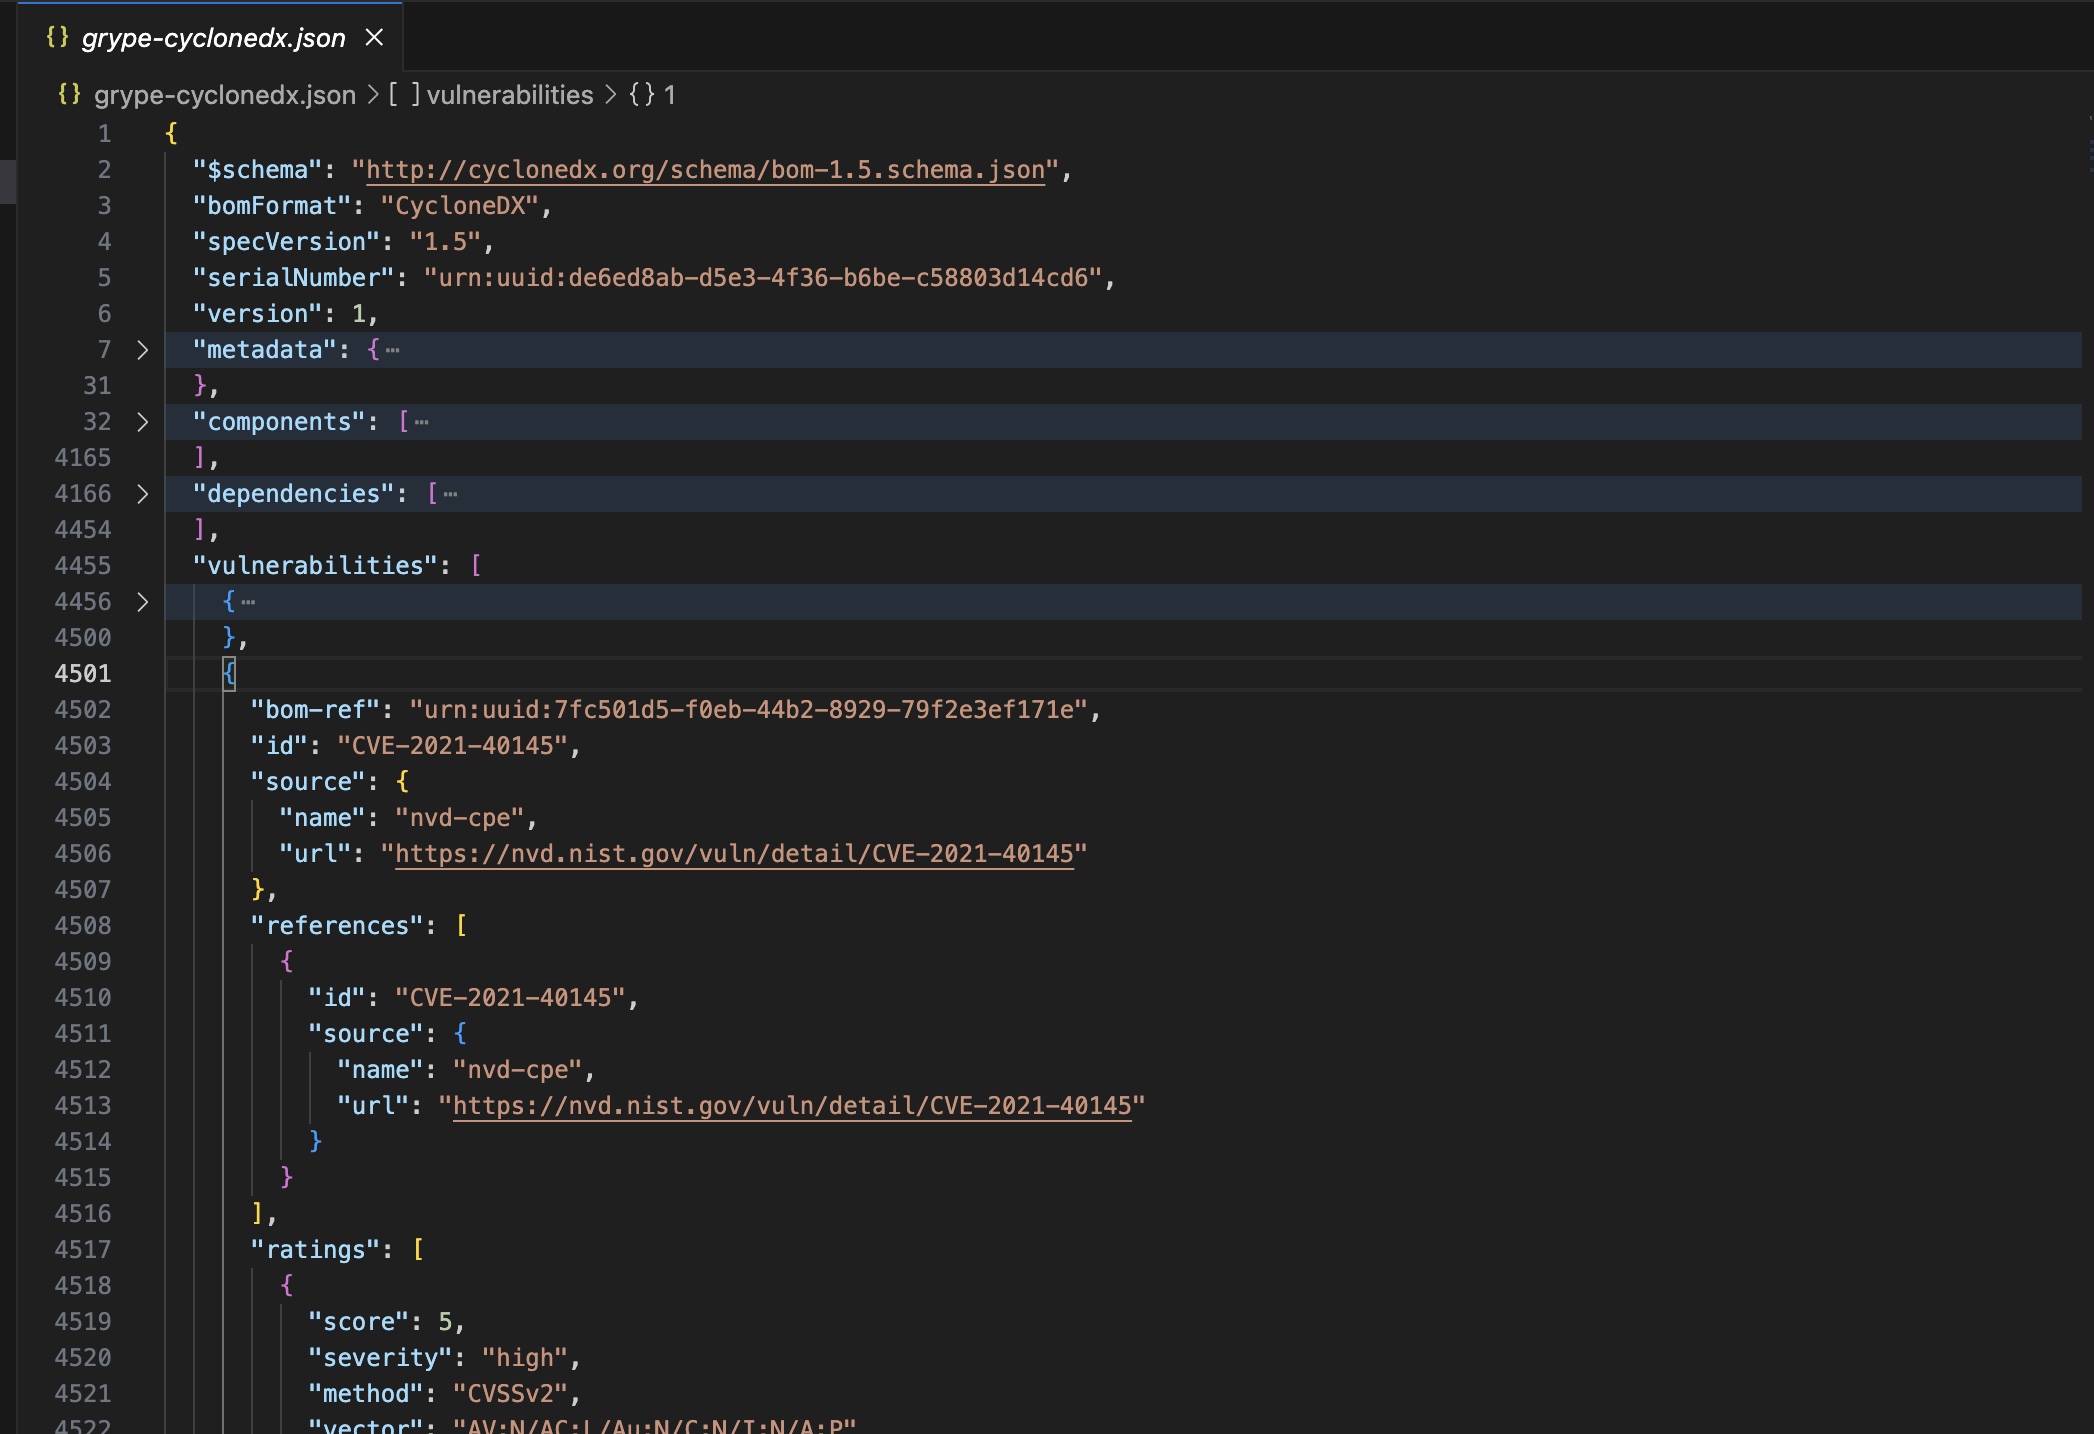Viewport: 2094px width, 1434px height.
Task: Expand the folded dependencies array
Action: (x=142, y=494)
